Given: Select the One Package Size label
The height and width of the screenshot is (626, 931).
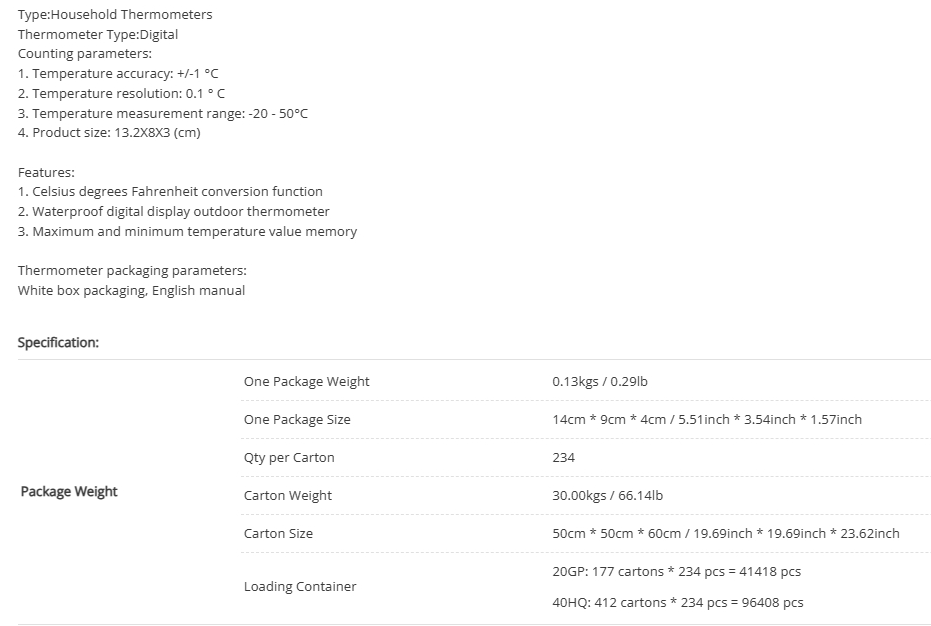Looking at the screenshot, I should point(297,419).
